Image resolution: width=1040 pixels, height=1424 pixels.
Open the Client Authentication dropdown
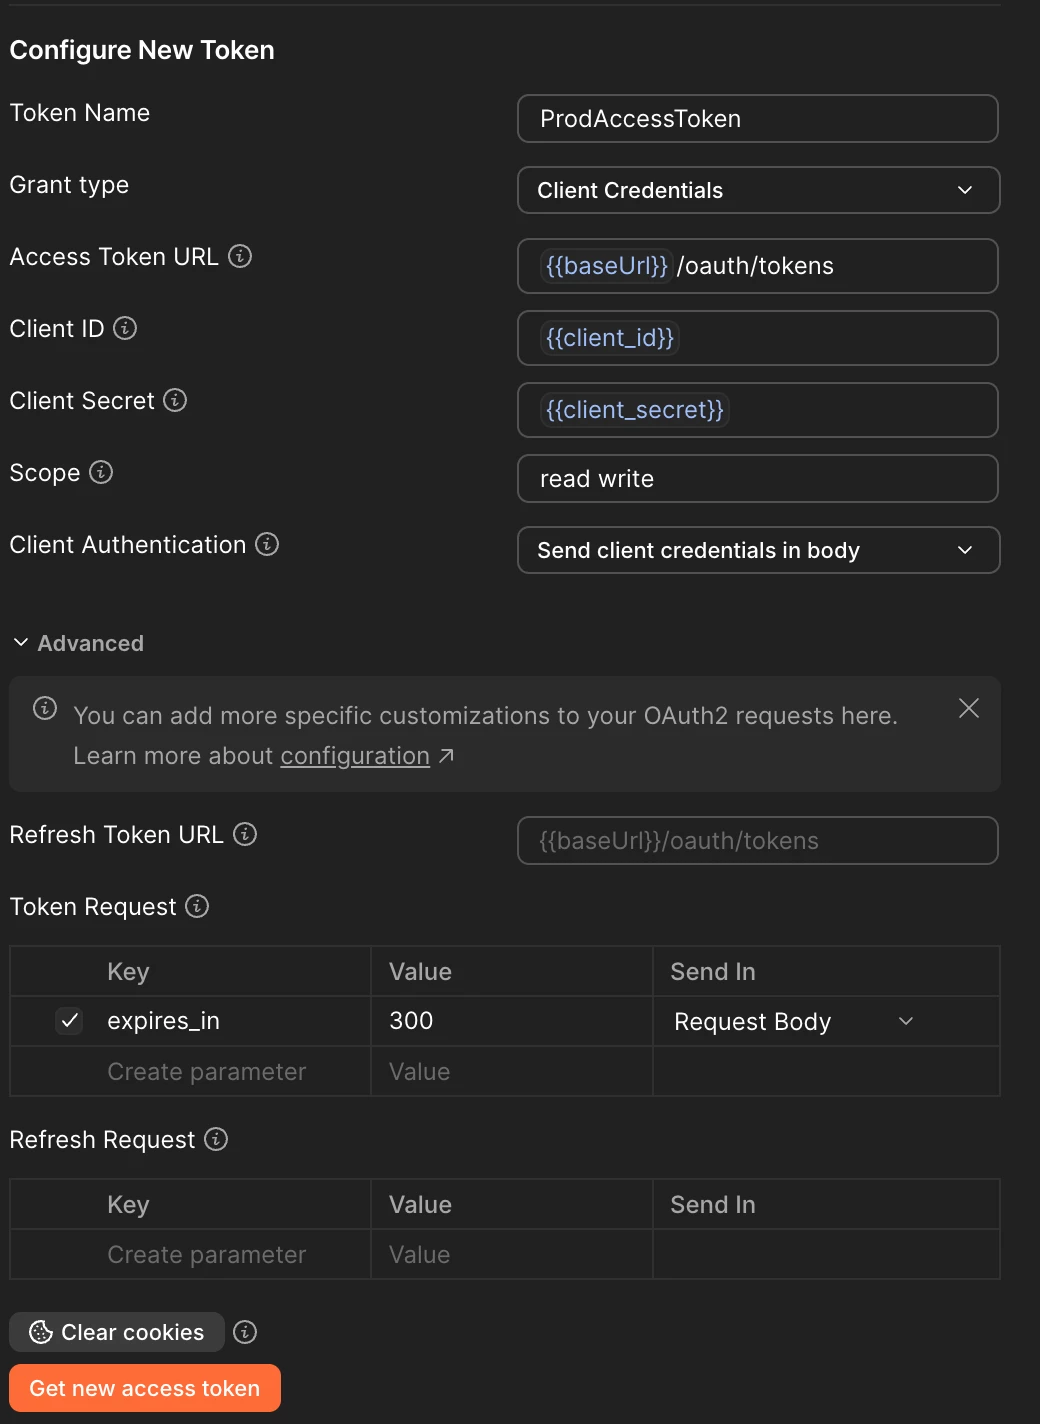coord(758,550)
